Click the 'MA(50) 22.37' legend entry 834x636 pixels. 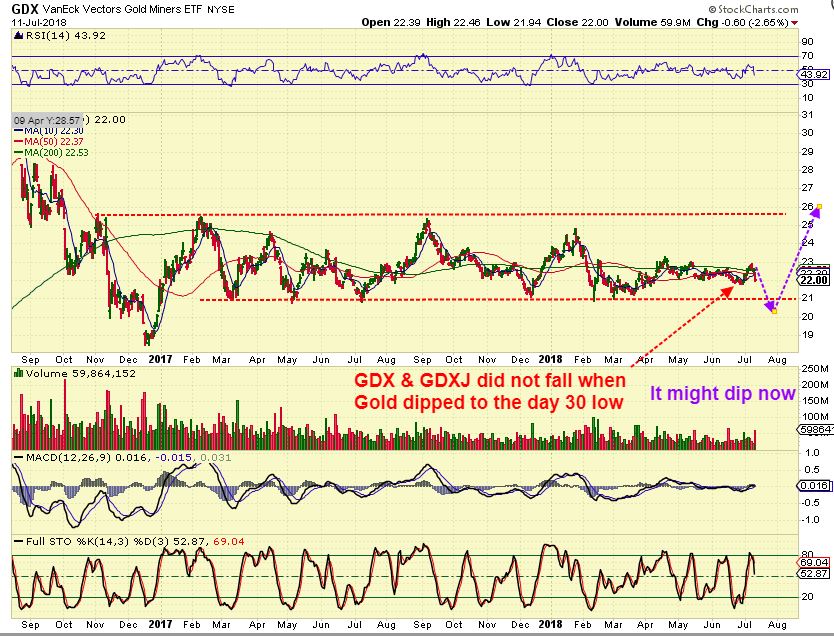(54, 141)
